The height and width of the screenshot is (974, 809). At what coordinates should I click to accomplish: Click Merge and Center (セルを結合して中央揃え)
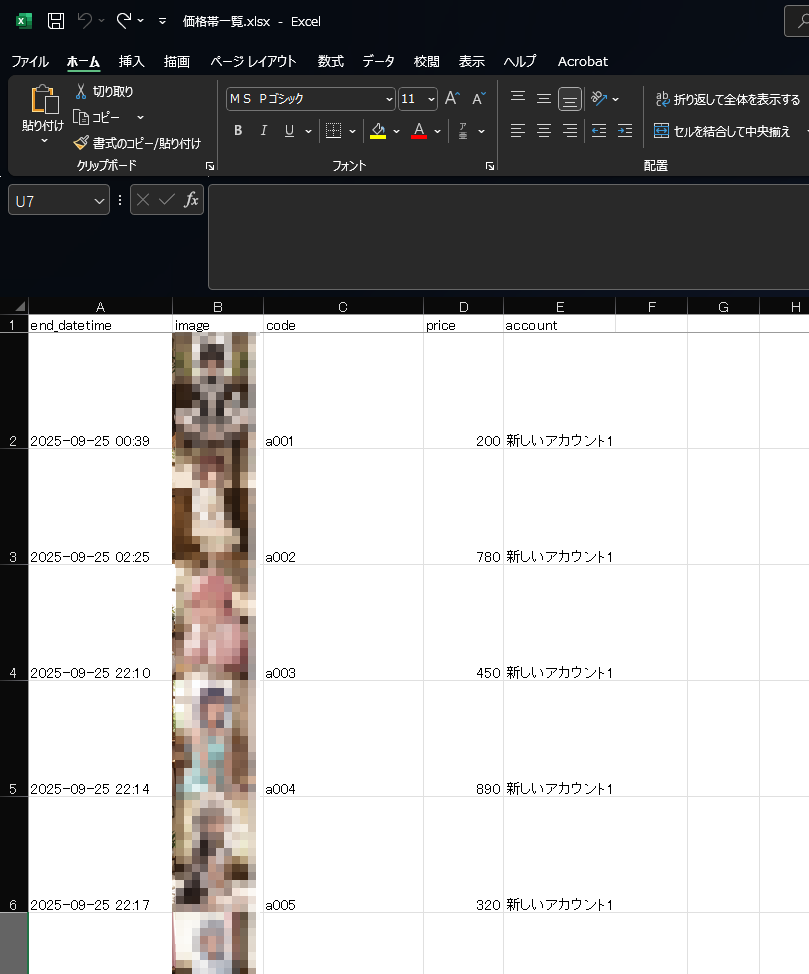(722, 131)
